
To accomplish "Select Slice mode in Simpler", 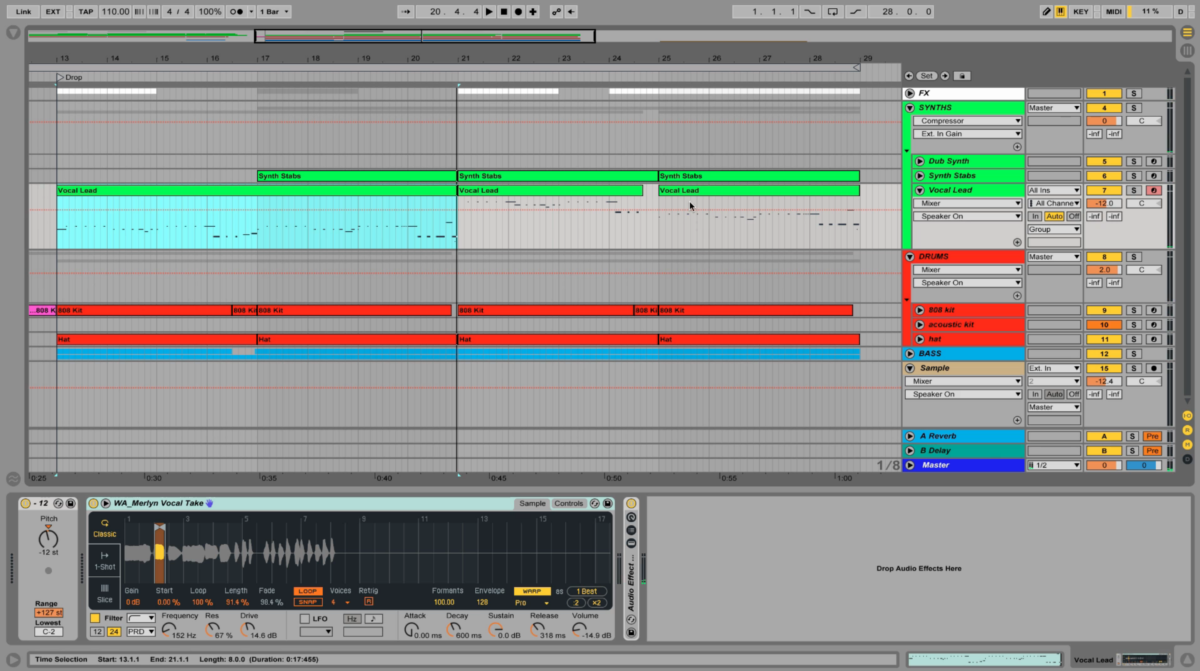I will pyautogui.click(x=105, y=593).
